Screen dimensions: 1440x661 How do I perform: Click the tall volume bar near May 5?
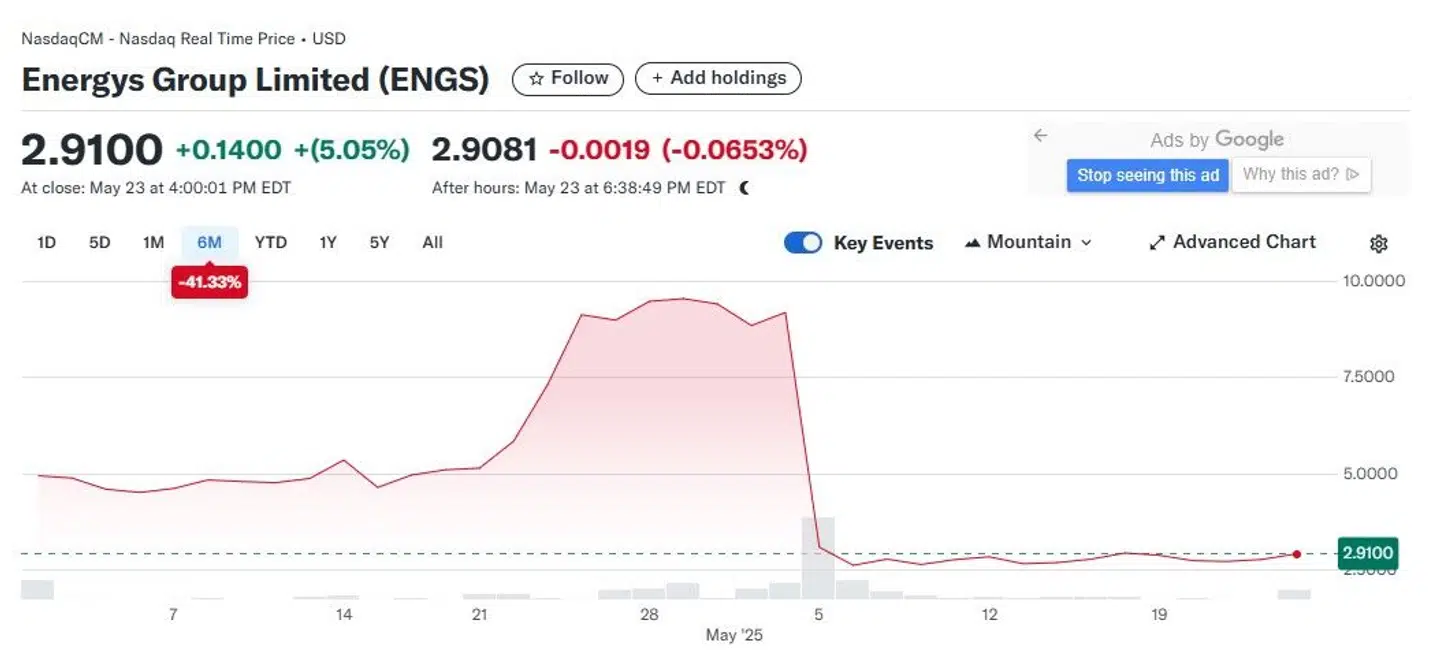click(817, 560)
